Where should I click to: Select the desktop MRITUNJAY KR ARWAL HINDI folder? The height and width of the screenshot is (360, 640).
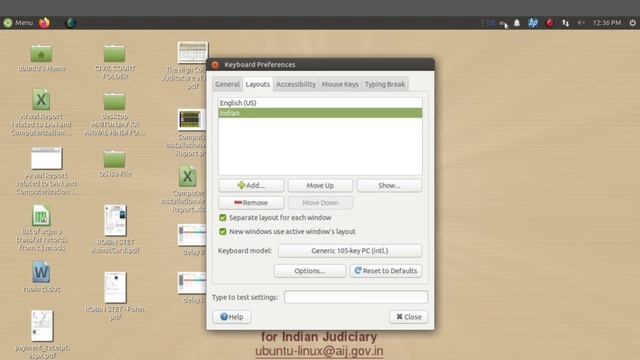click(115, 113)
